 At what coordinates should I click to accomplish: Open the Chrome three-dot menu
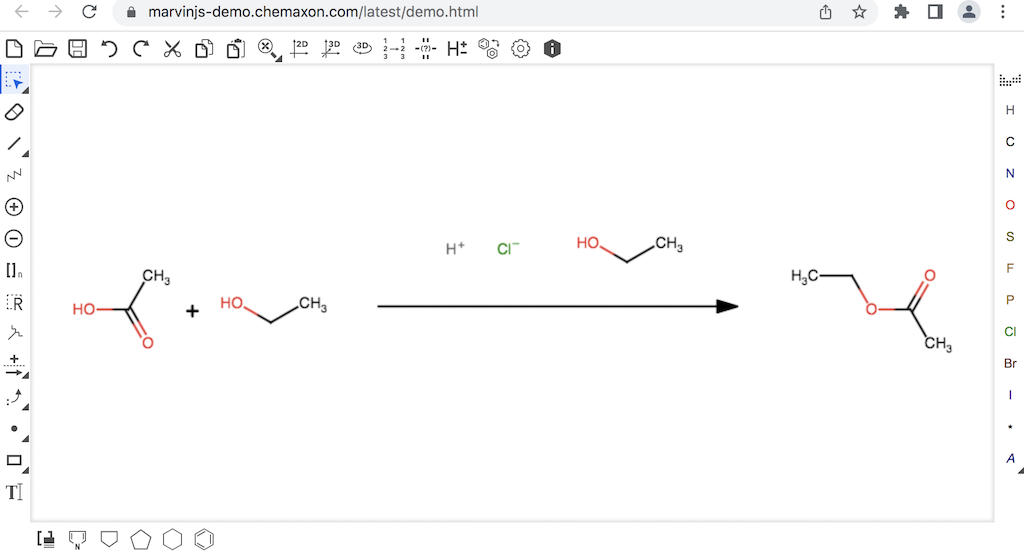pyautogui.click(x=1002, y=12)
